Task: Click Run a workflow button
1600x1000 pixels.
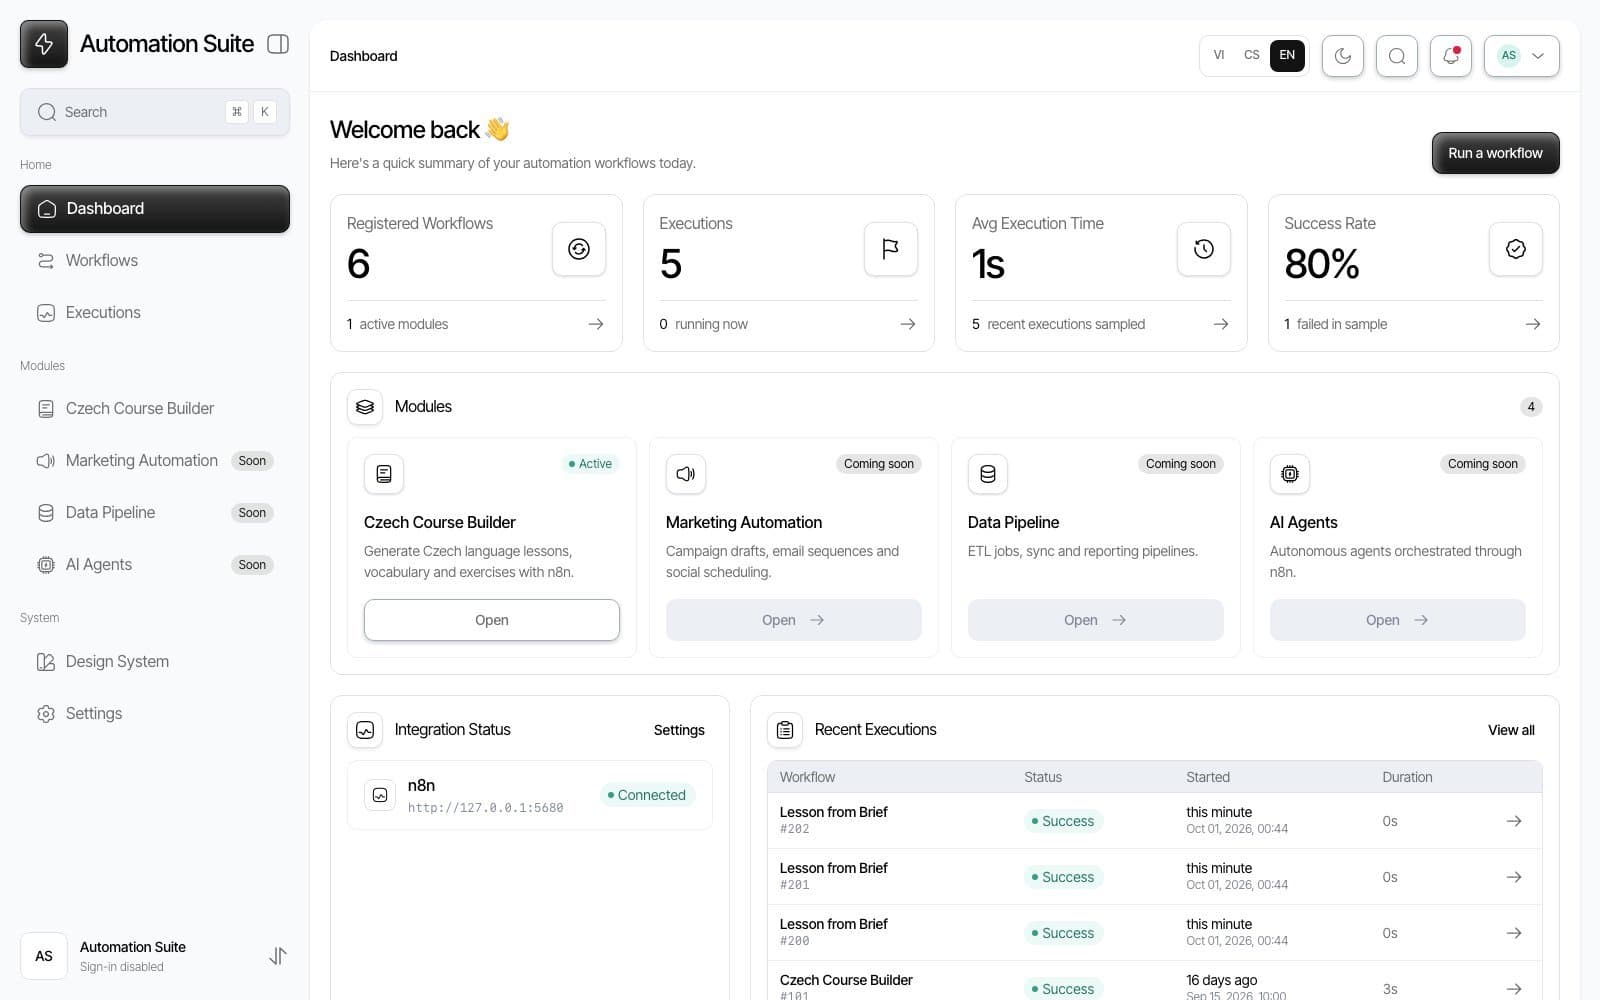Action: (x=1495, y=153)
